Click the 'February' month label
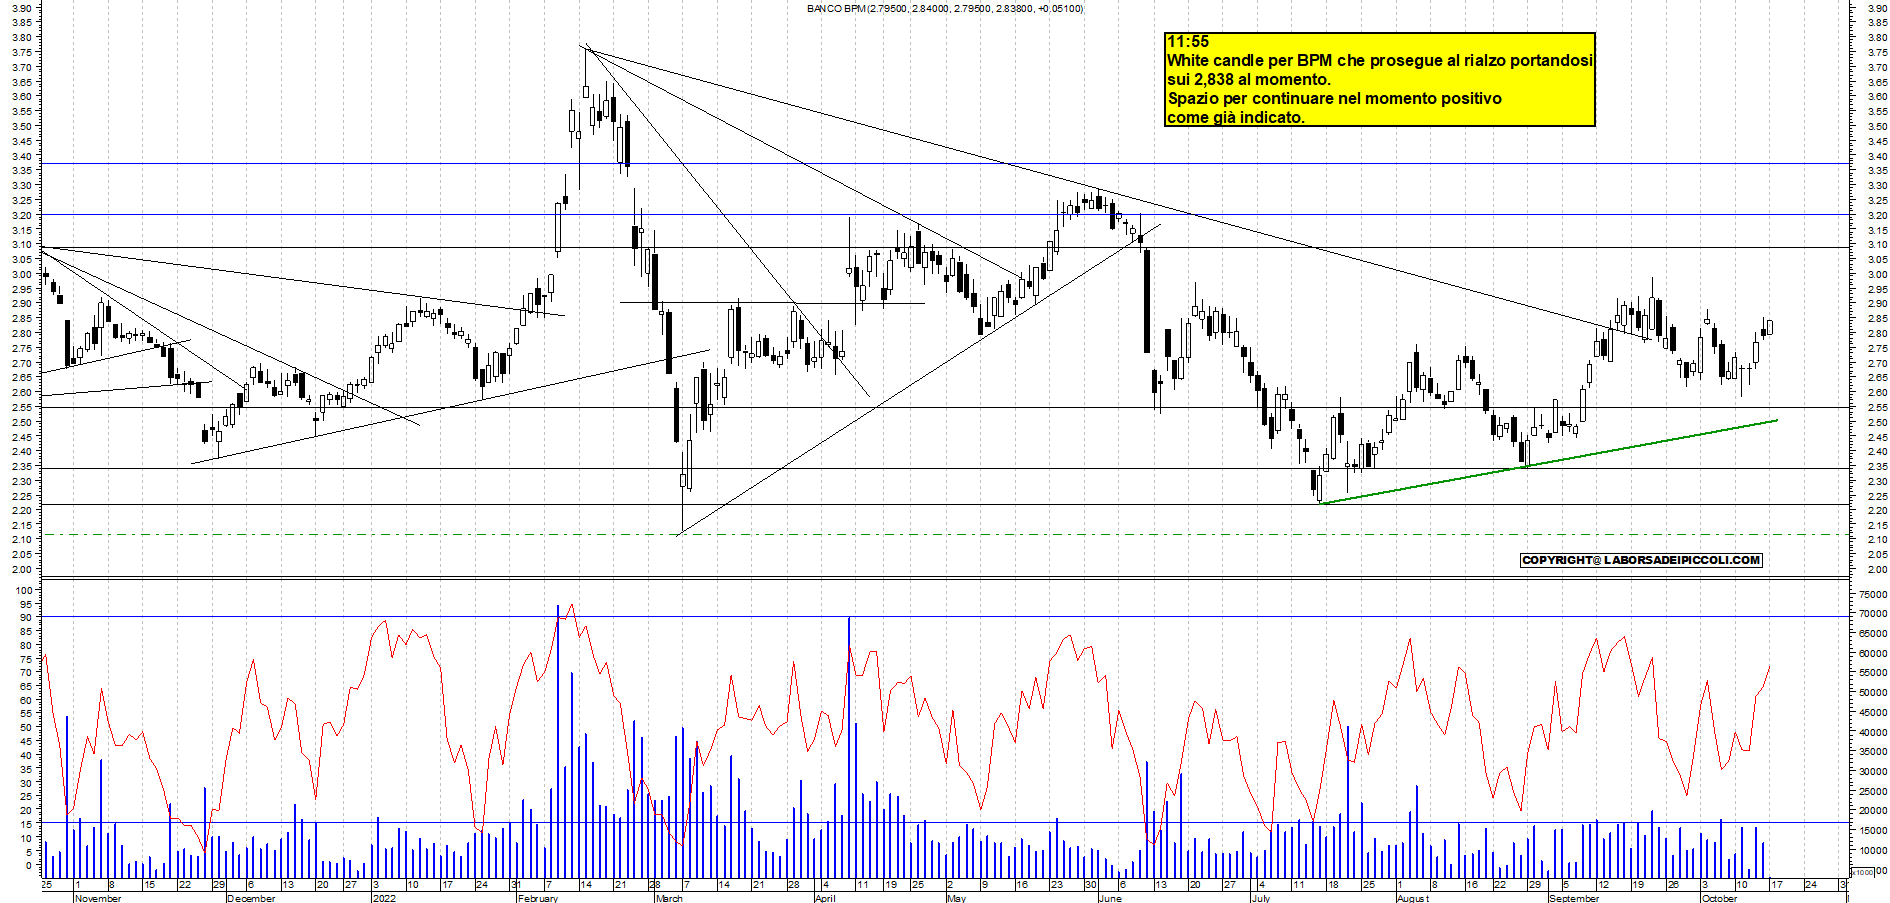This screenshot has width=1890, height=903. click(x=538, y=898)
